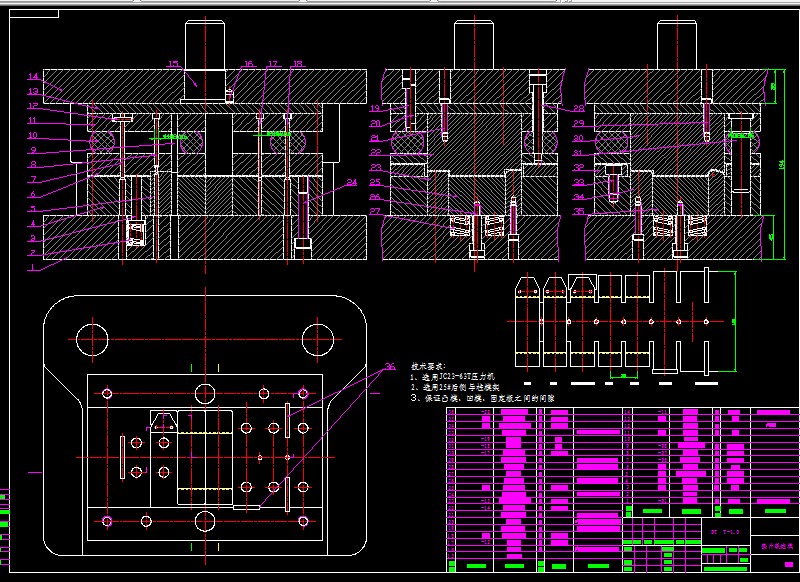
Task: Pick balloon number 32 in right section view
Action: [579, 167]
